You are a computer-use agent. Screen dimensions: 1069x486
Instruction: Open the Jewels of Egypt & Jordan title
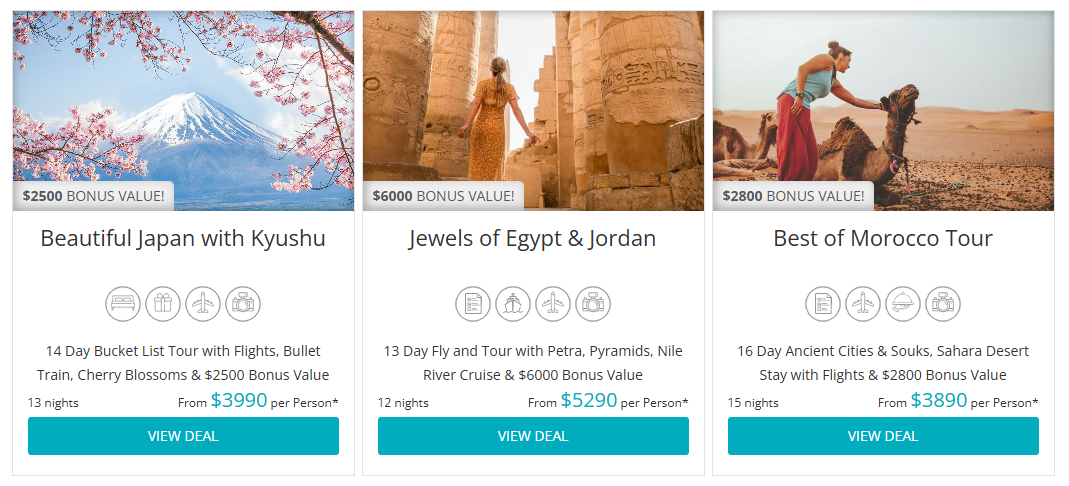(x=533, y=239)
